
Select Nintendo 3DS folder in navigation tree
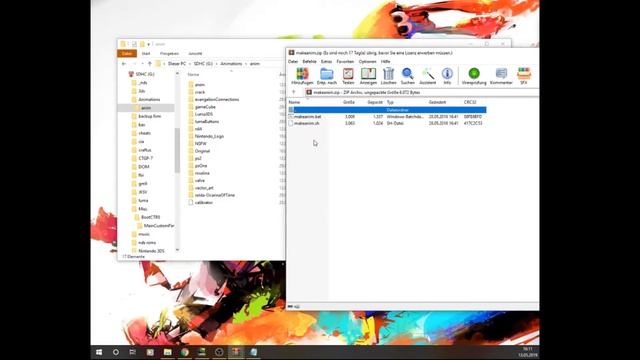click(x=148, y=251)
